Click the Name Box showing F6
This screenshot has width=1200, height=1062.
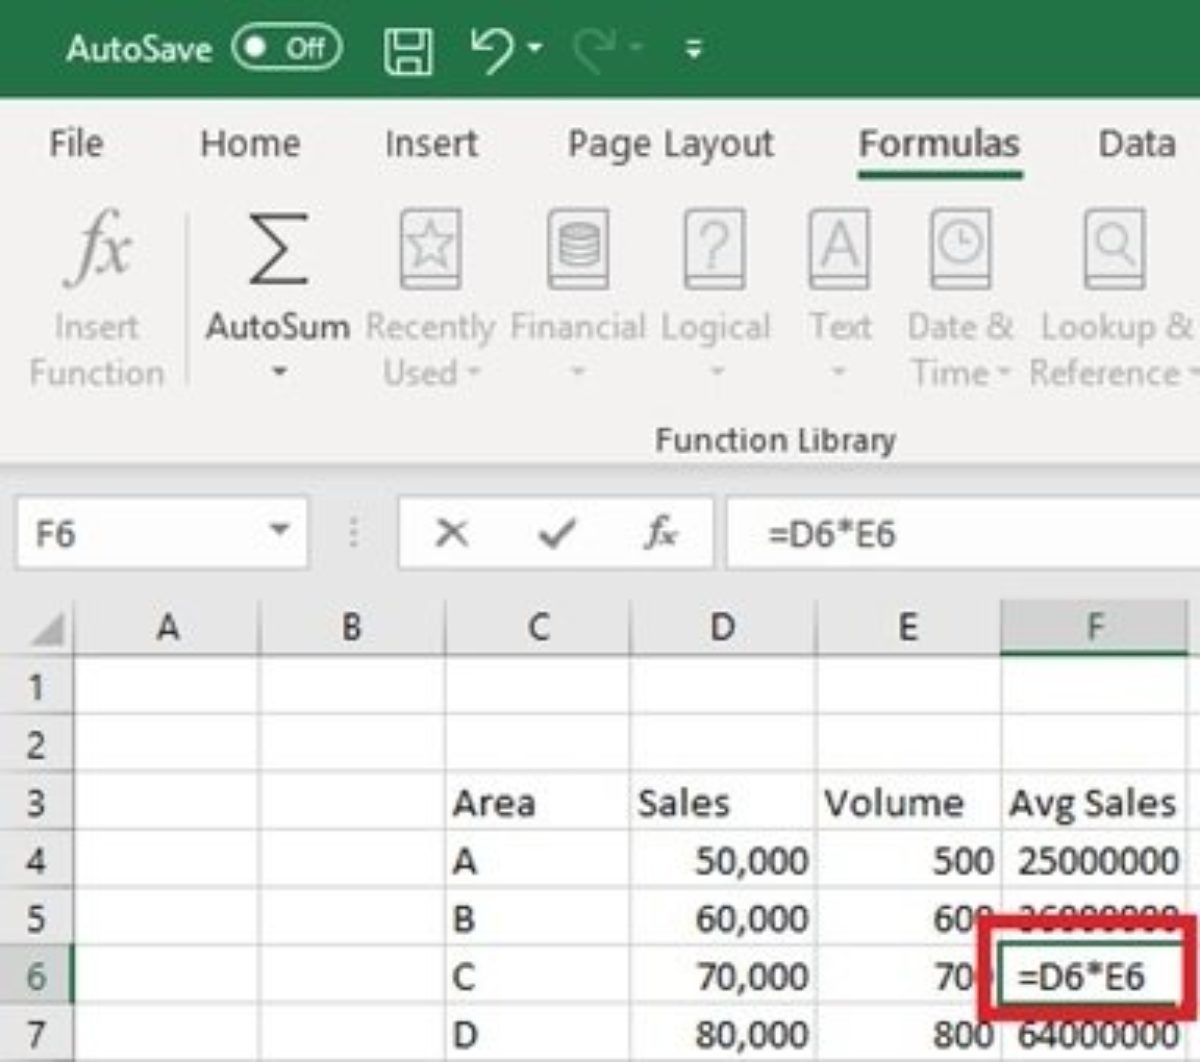click(140, 533)
